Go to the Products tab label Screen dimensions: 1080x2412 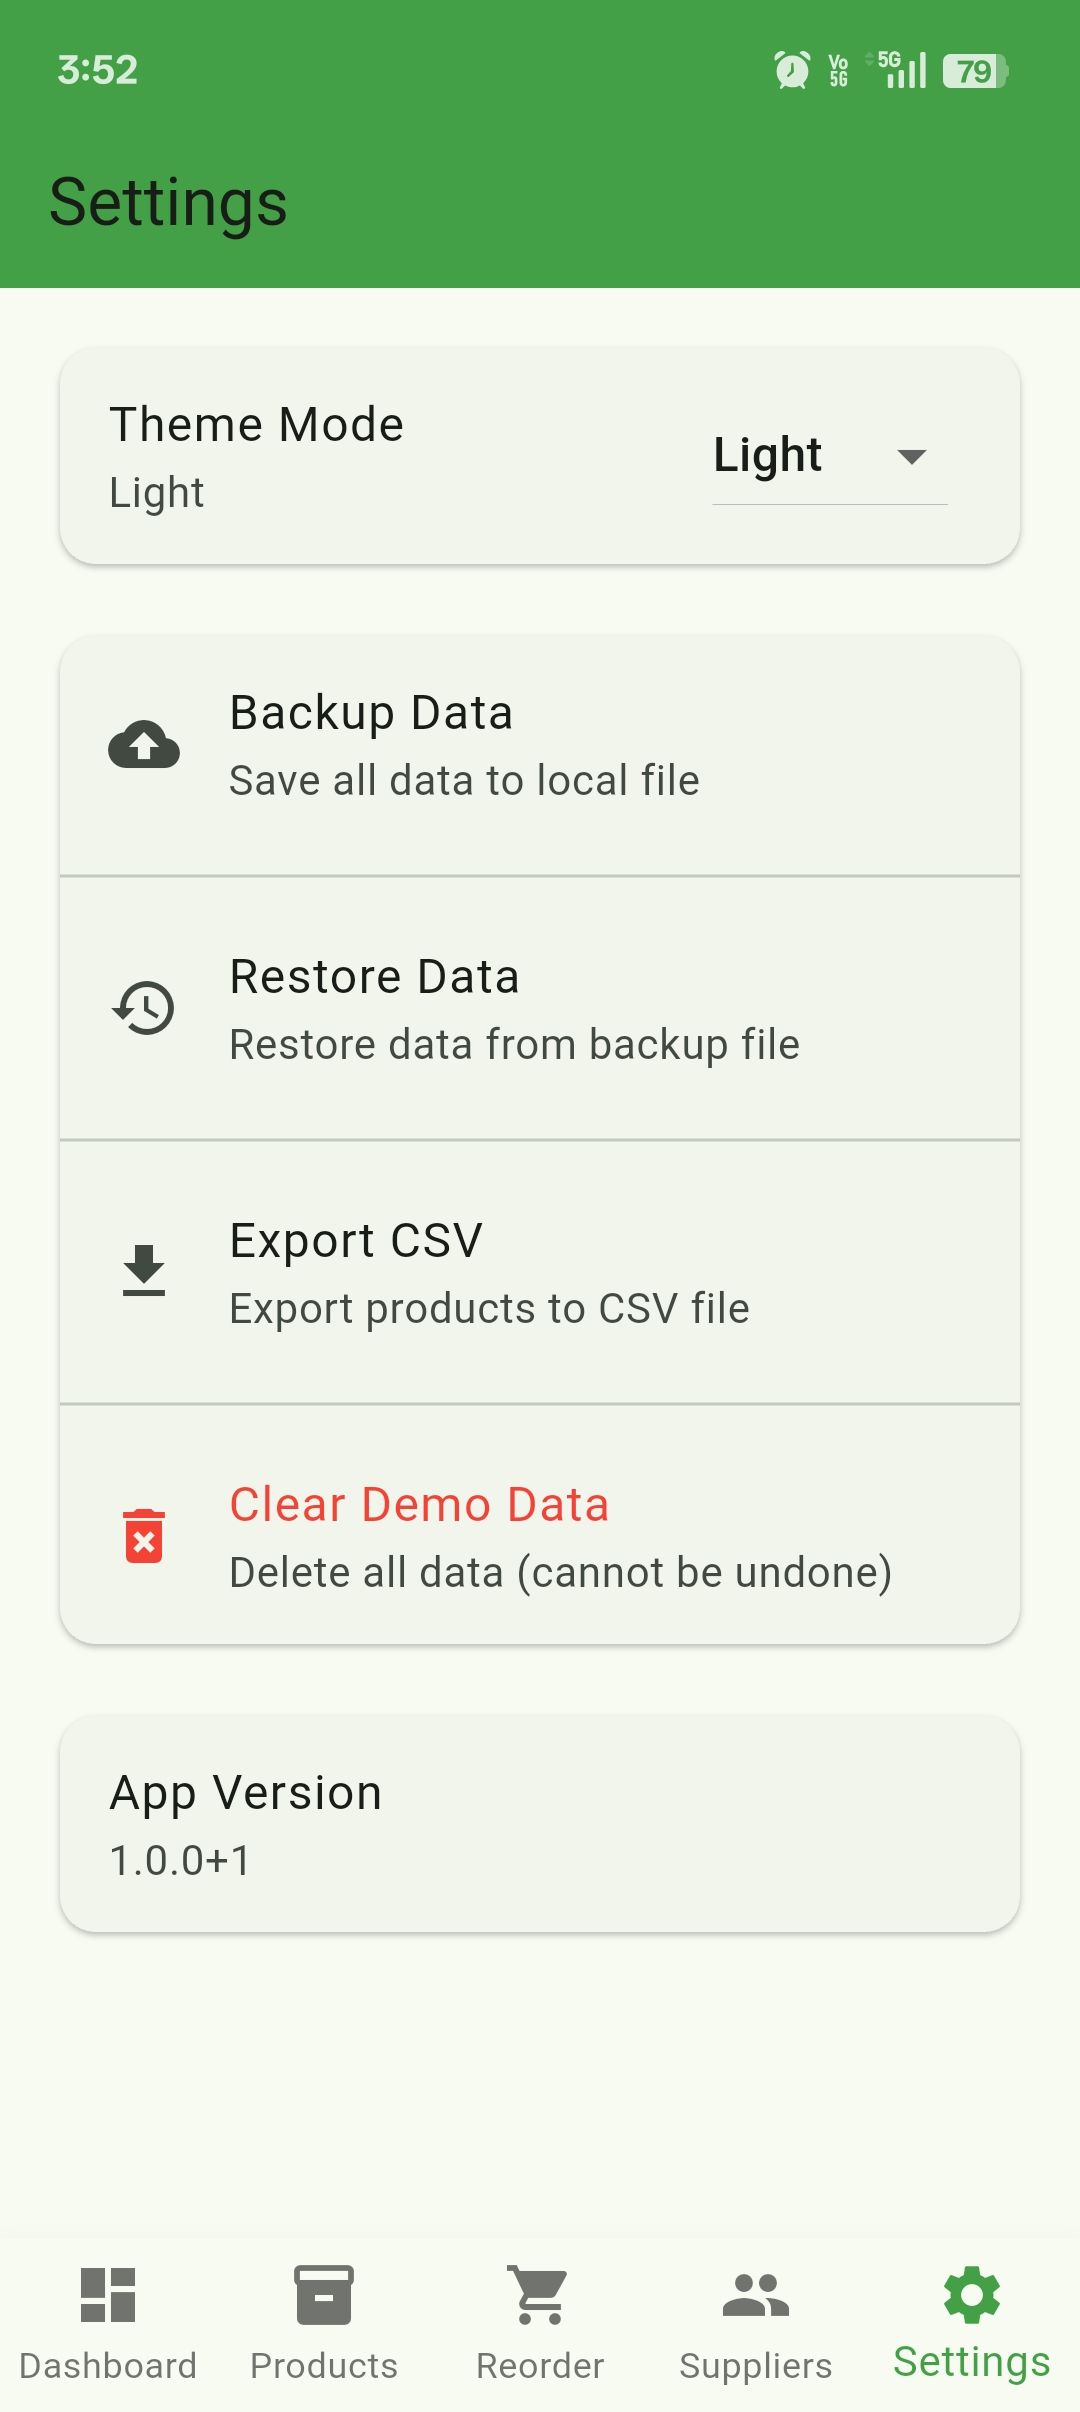click(x=324, y=2366)
